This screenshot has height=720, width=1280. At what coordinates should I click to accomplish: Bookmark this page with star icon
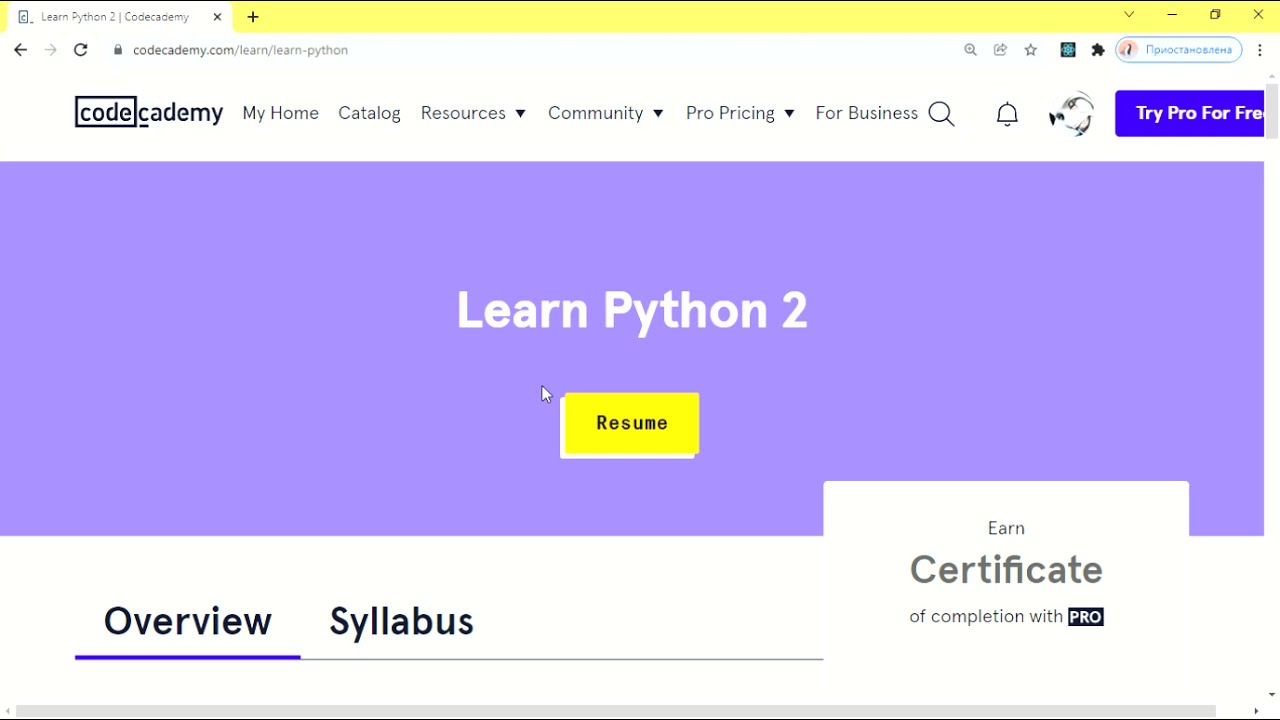[1031, 50]
